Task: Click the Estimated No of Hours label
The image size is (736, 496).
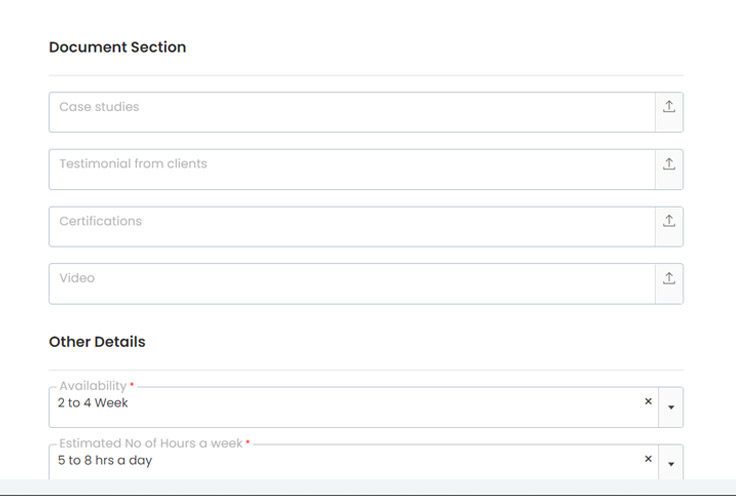Action: pos(150,443)
